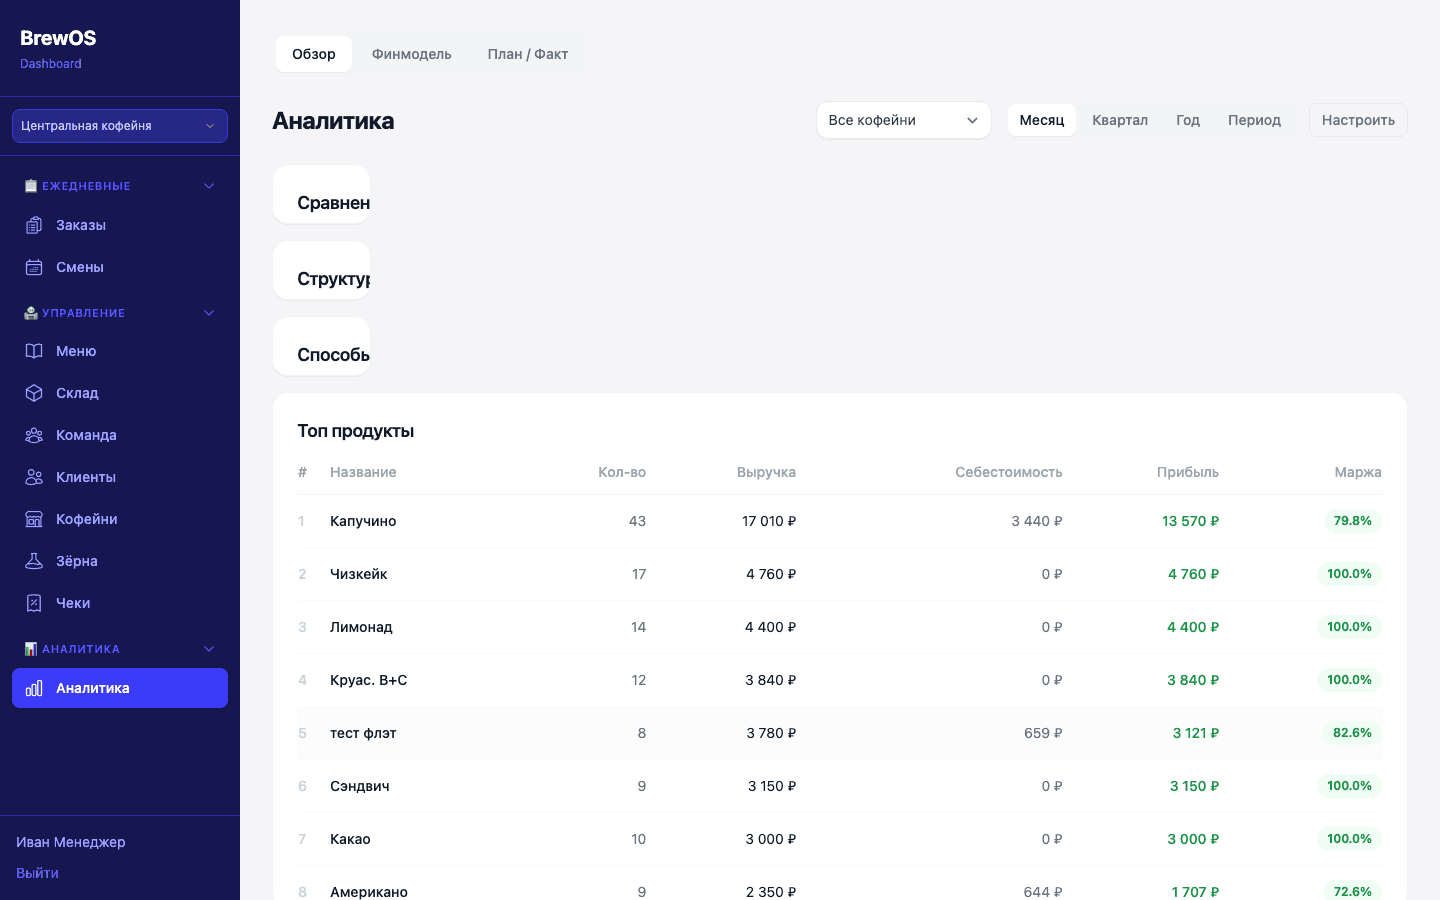Screen dimensions: 1440x900
Task: Select the Склад box icon
Action: 34,393
